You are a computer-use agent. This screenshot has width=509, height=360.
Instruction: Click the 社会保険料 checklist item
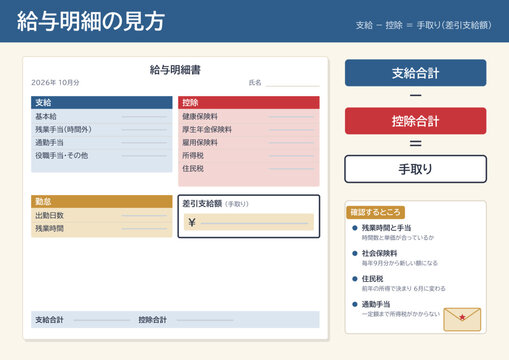coord(395,258)
